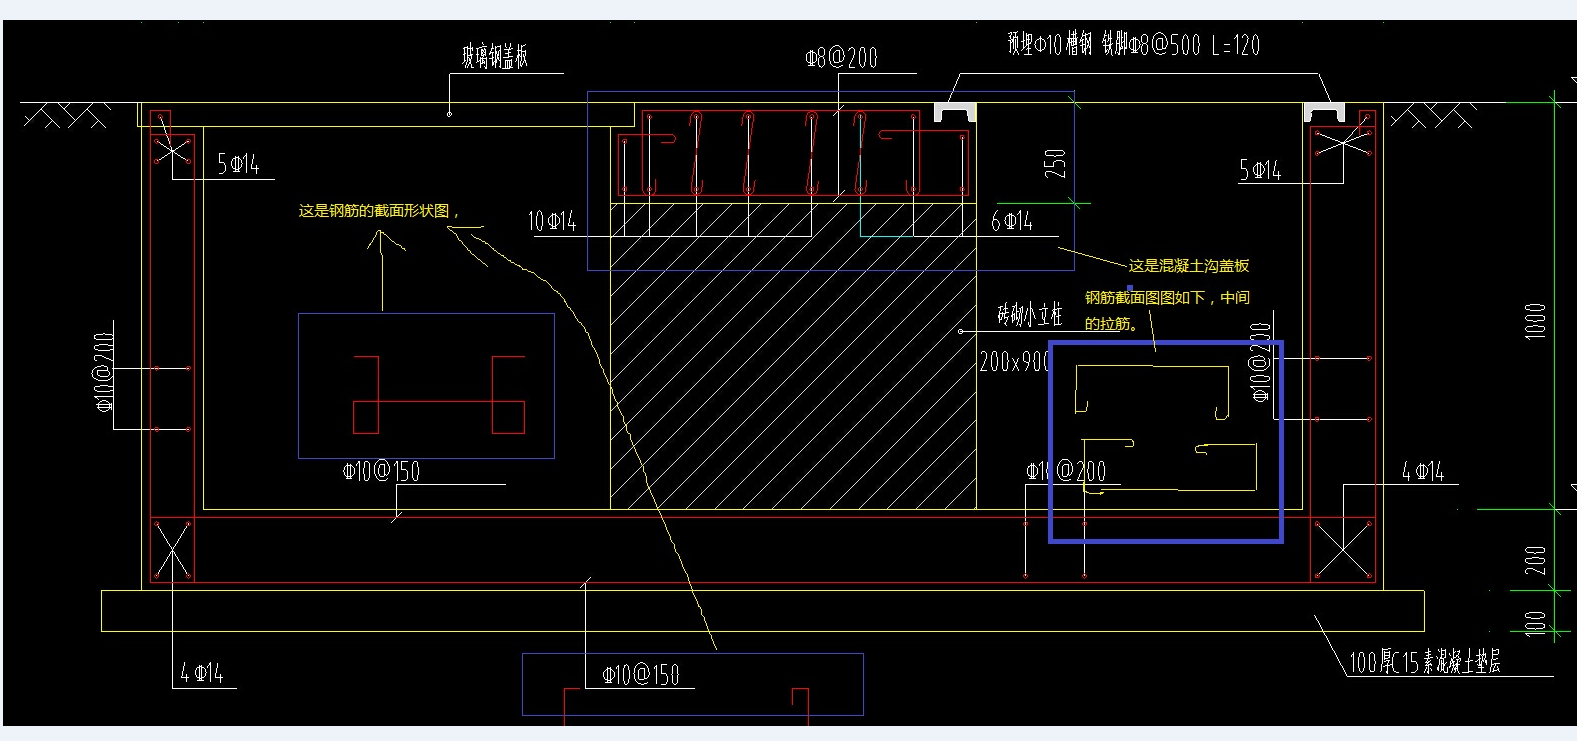Viewport: 1577px width, 741px height.
Task: Click the Φ8@200 rebar annotation
Action: point(842,58)
